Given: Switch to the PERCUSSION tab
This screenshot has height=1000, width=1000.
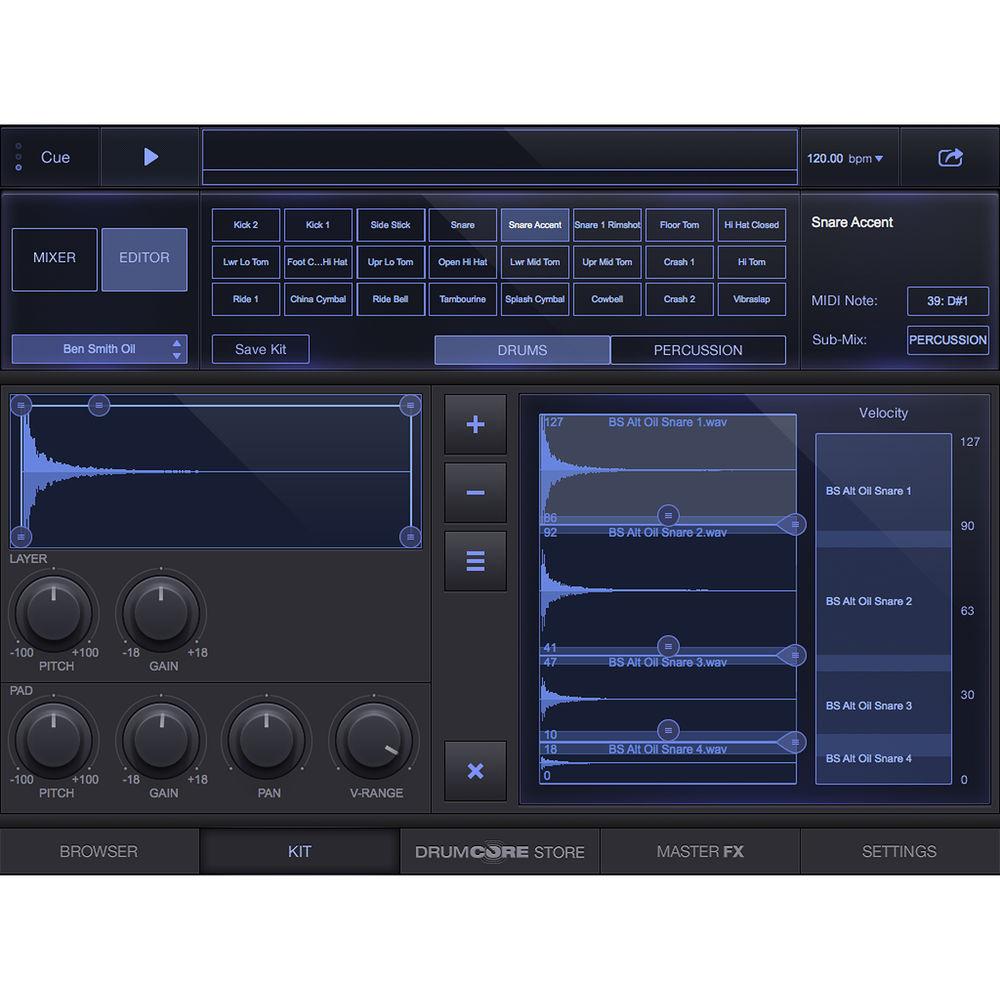Looking at the screenshot, I should coord(698,350).
